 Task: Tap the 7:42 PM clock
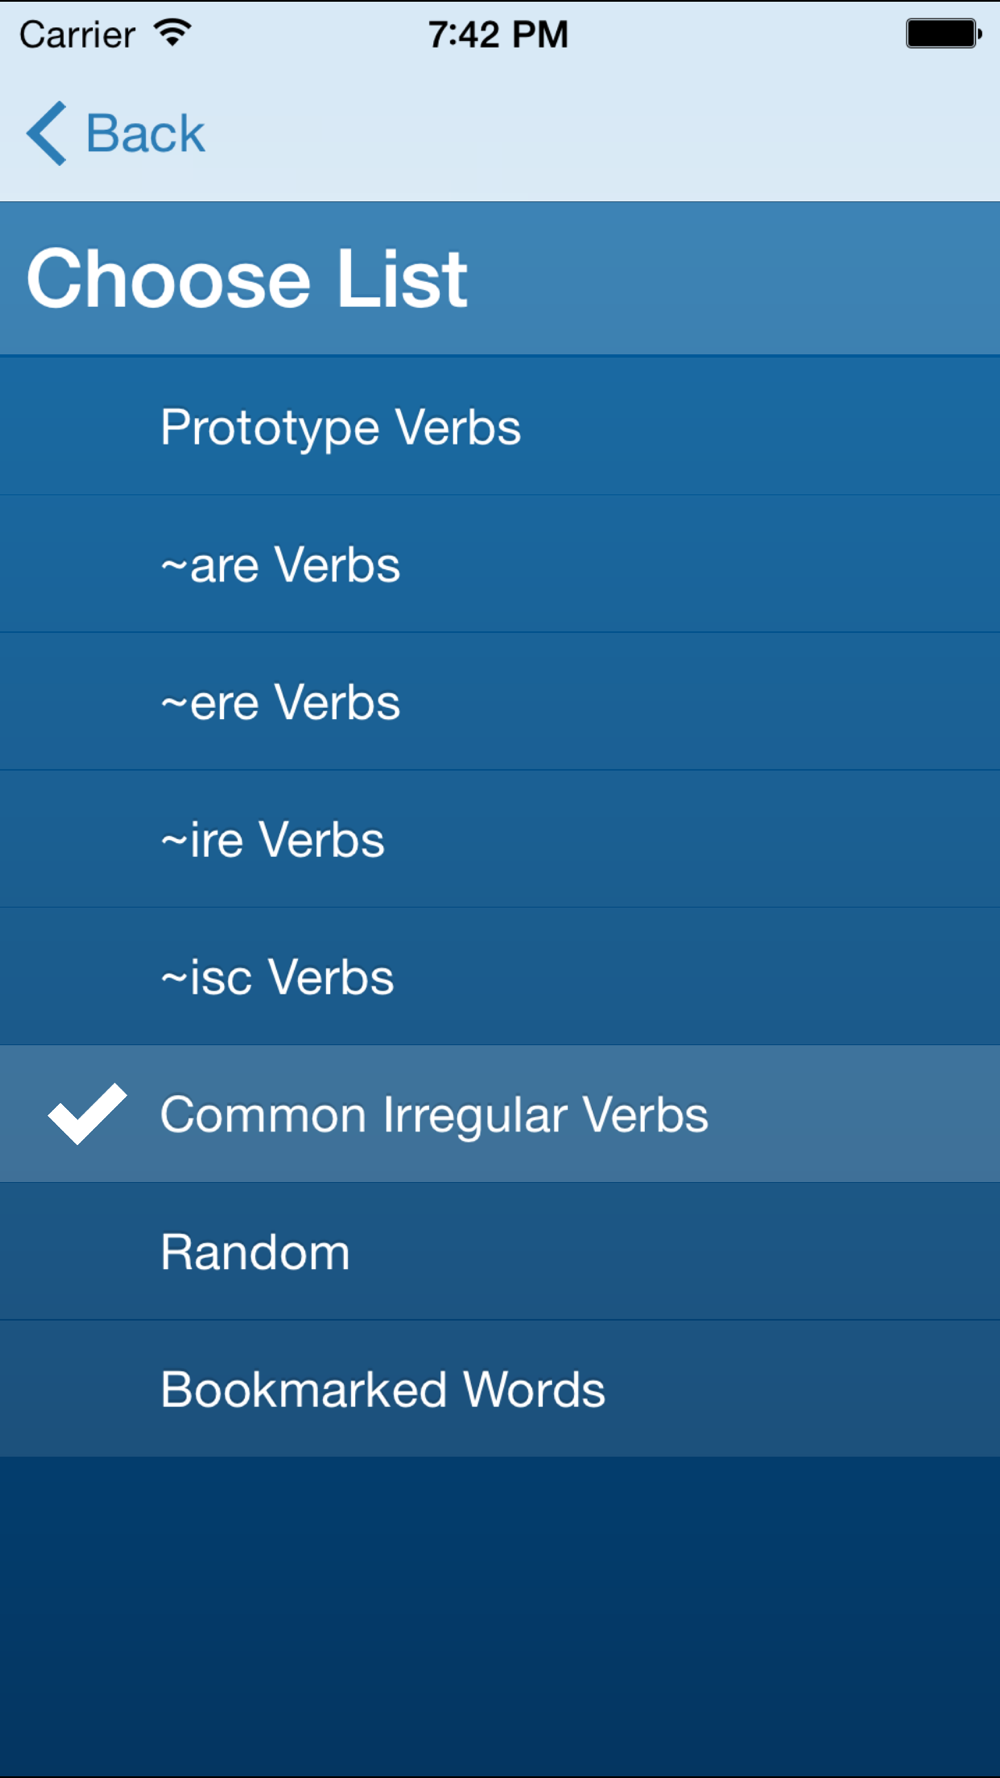pyautogui.click(x=498, y=35)
